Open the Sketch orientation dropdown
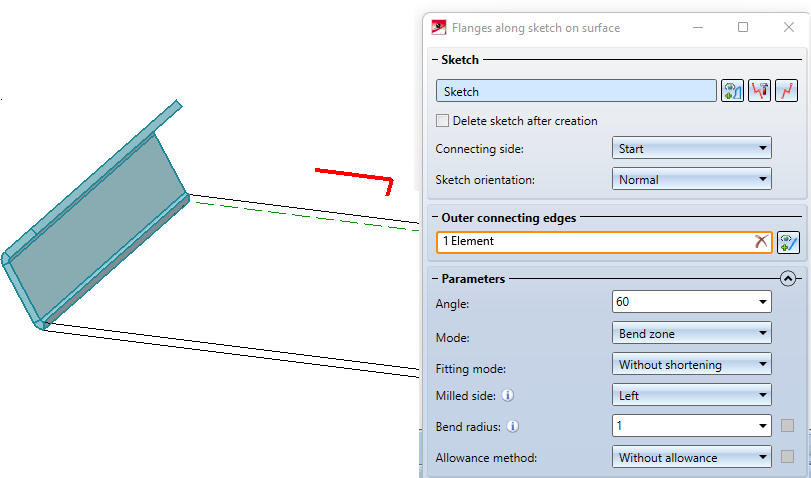 pos(692,180)
